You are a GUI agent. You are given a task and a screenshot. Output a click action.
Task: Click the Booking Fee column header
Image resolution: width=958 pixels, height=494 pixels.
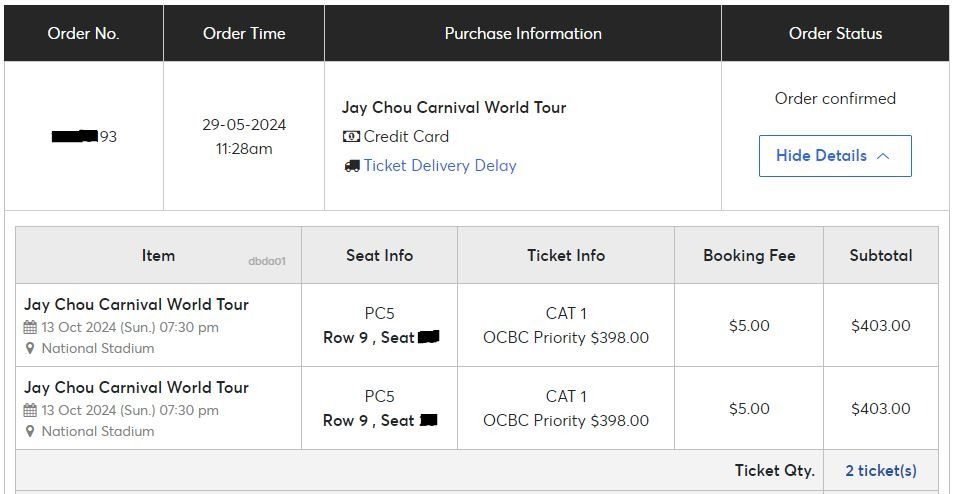pos(749,255)
